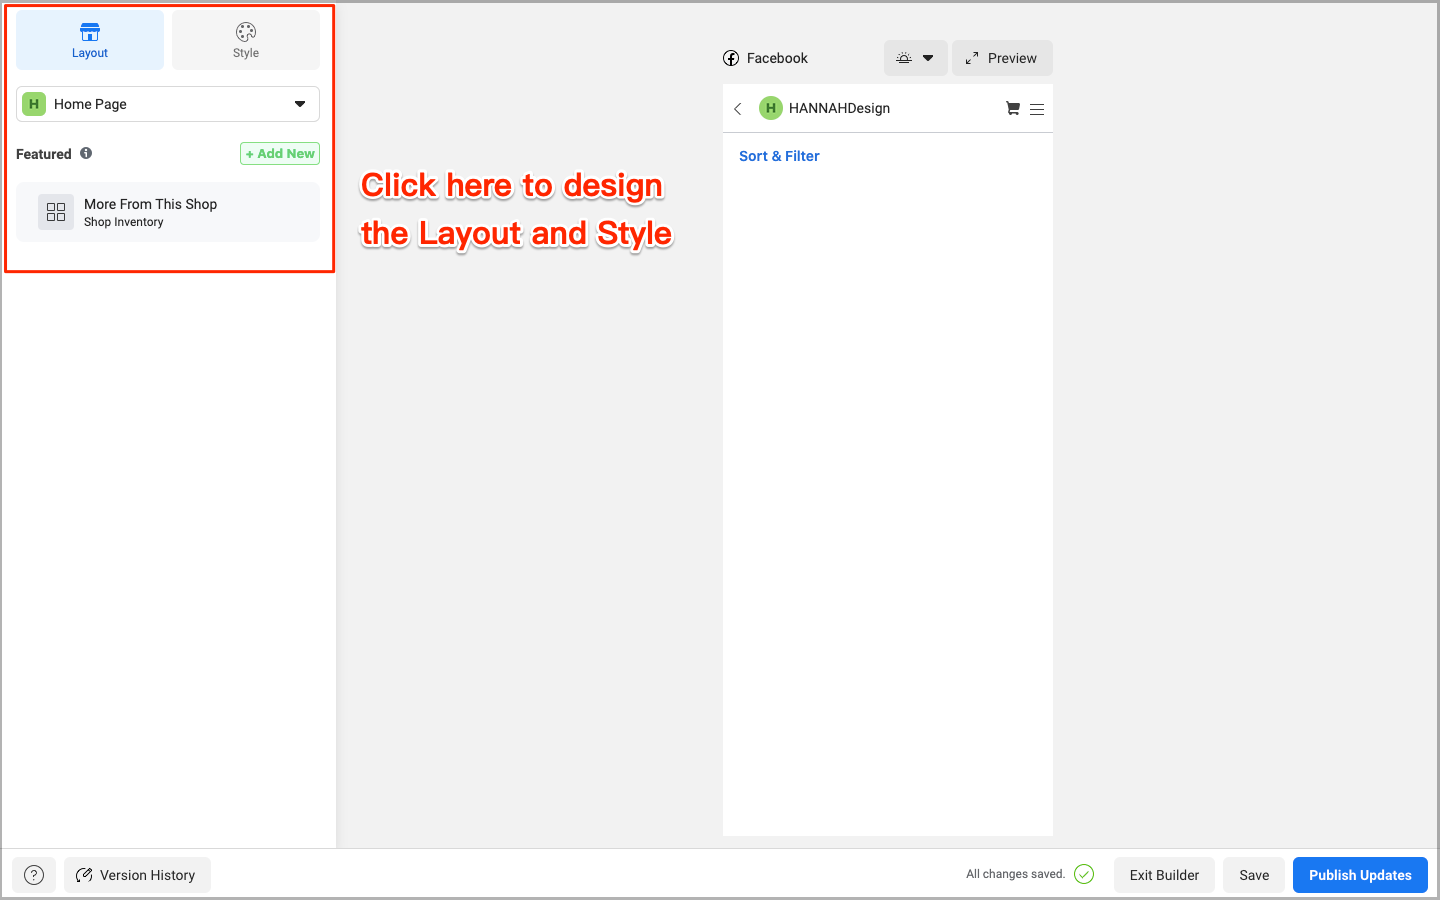Open the hamburger menu in preview
The image size is (1440, 900).
click(1037, 109)
